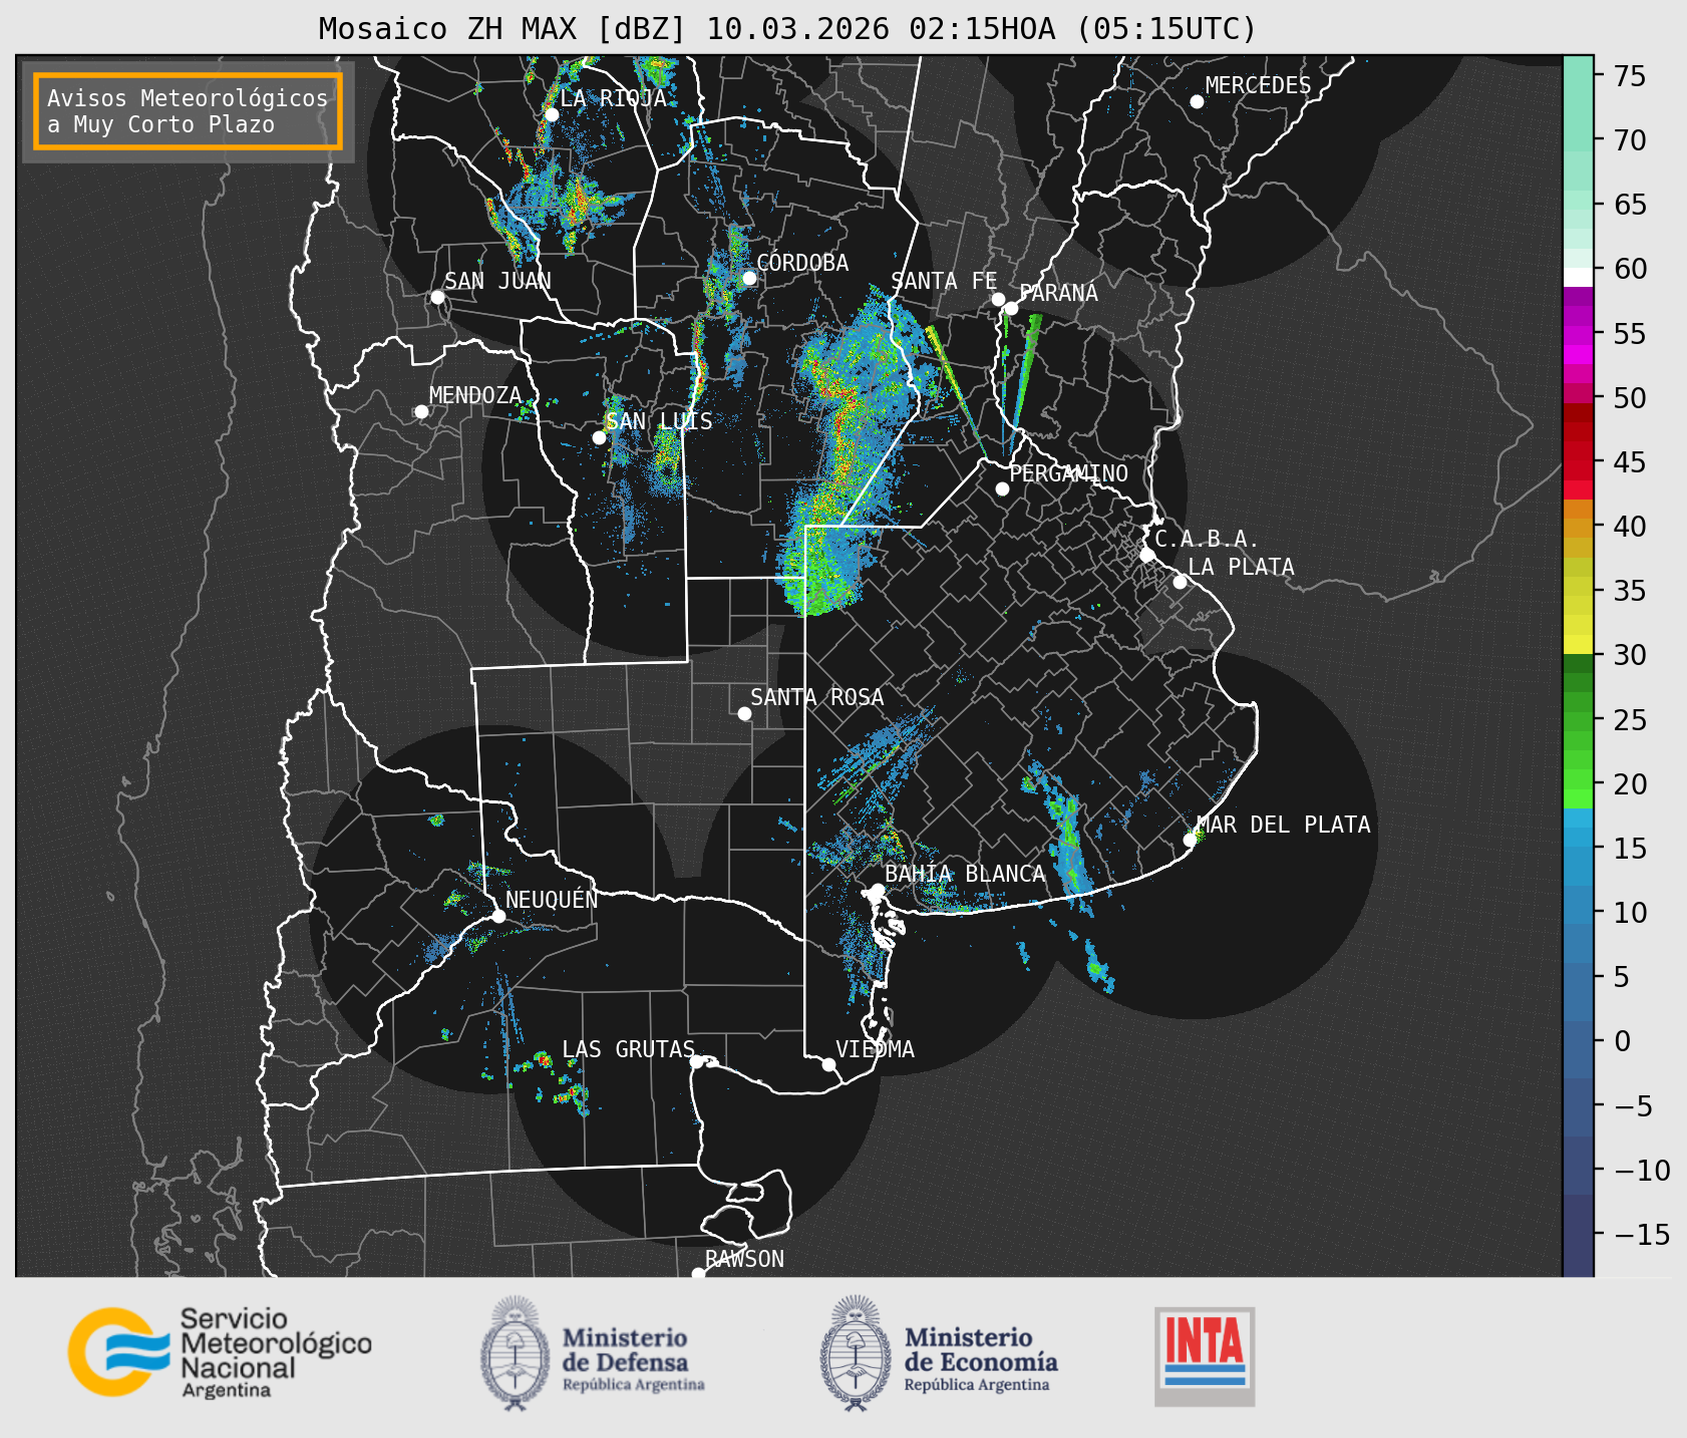Image resolution: width=1687 pixels, height=1438 pixels.
Task: Click the Bahía Blanca marker dot
Action: [877, 890]
